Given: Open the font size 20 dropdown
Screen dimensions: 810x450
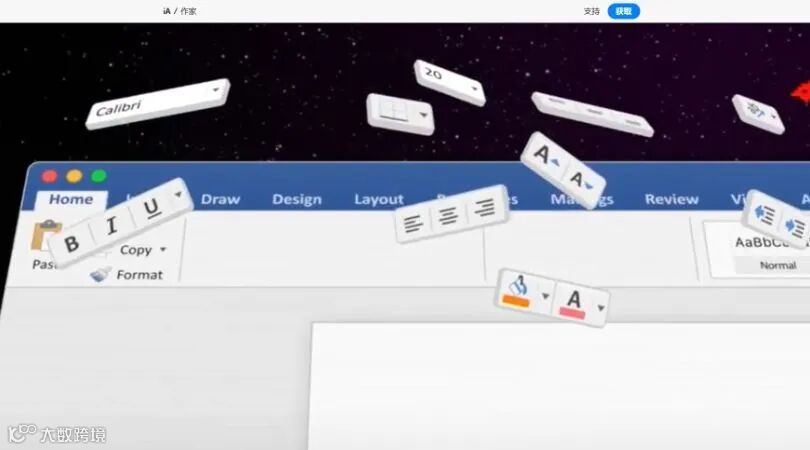Looking at the screenshot, I should 450,83.
